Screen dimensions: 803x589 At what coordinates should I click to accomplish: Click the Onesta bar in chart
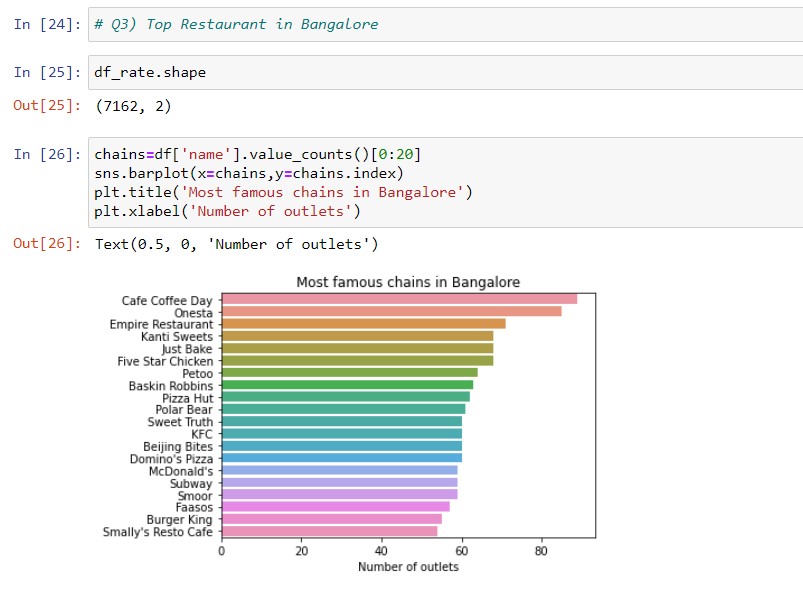392,311
